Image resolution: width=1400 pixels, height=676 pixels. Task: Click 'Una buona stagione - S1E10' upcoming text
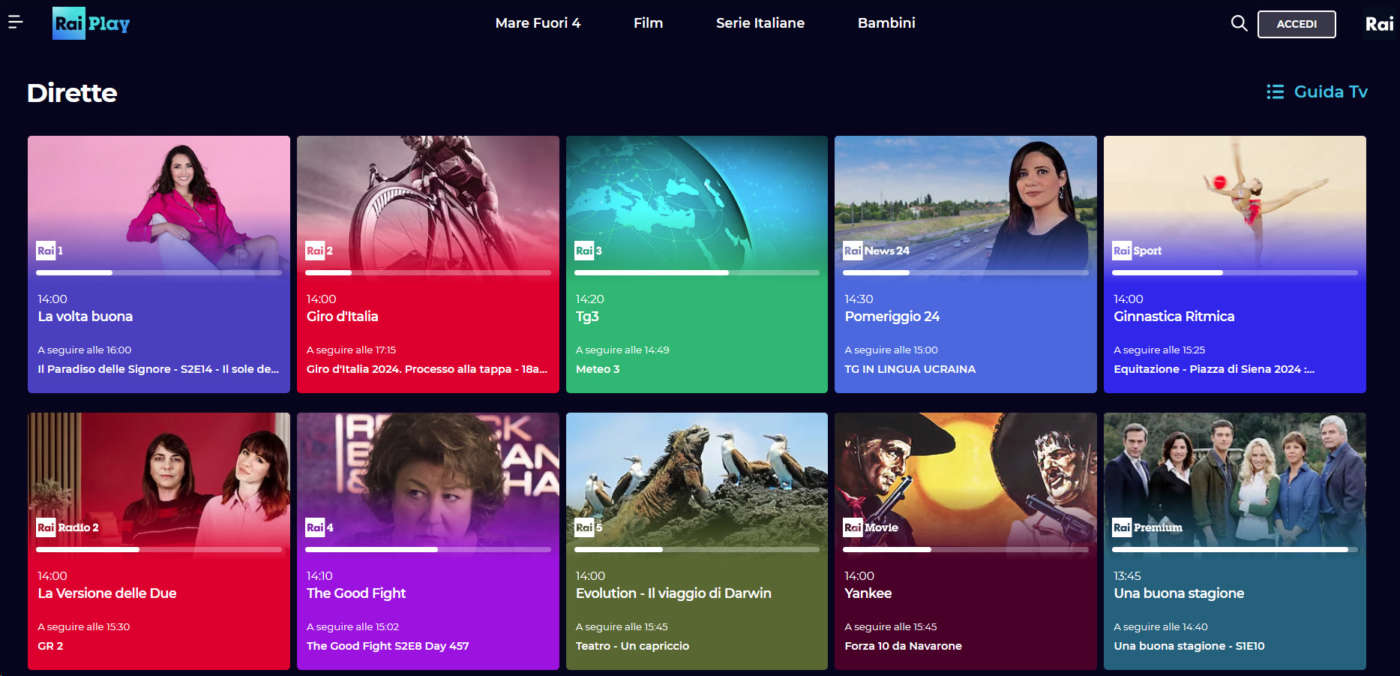pos(1189,646)
